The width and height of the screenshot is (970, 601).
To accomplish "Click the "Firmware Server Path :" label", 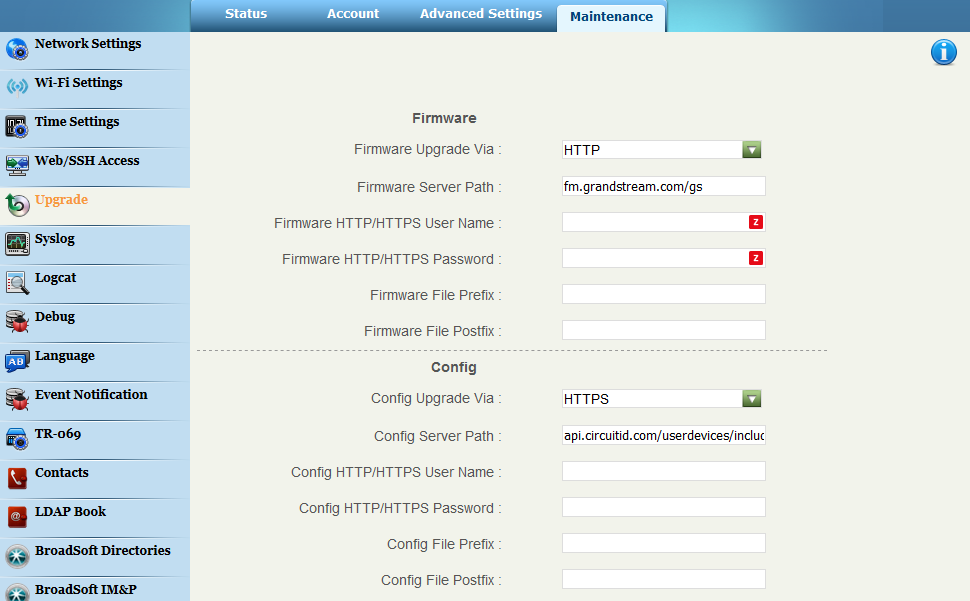I will click(x=429, y=187).
